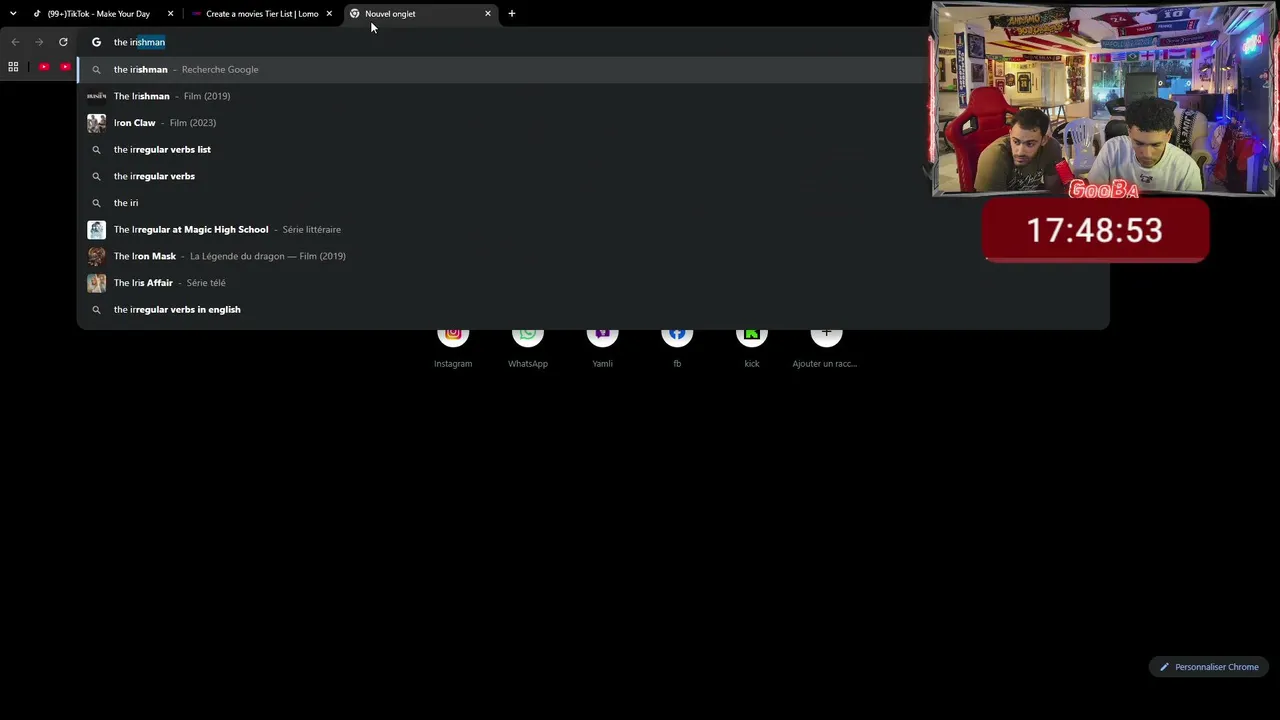
Task: Switch to the TikTok - Make Your Day tab
Action: [99, 14]
